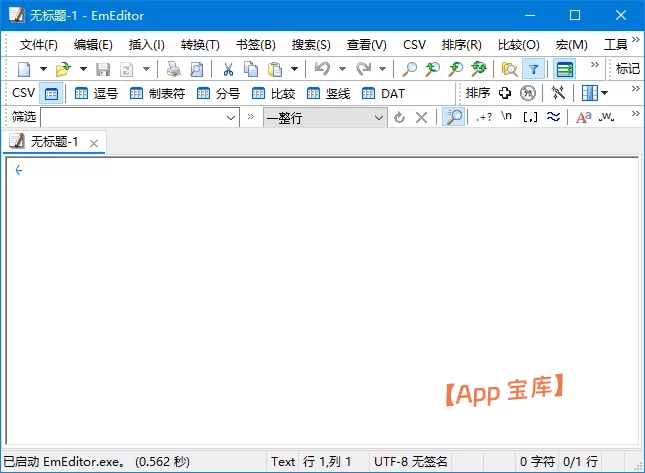This screenshot has height=473, width=645.
Task: Click the Cut scissors icon
Action: [228, 69]
